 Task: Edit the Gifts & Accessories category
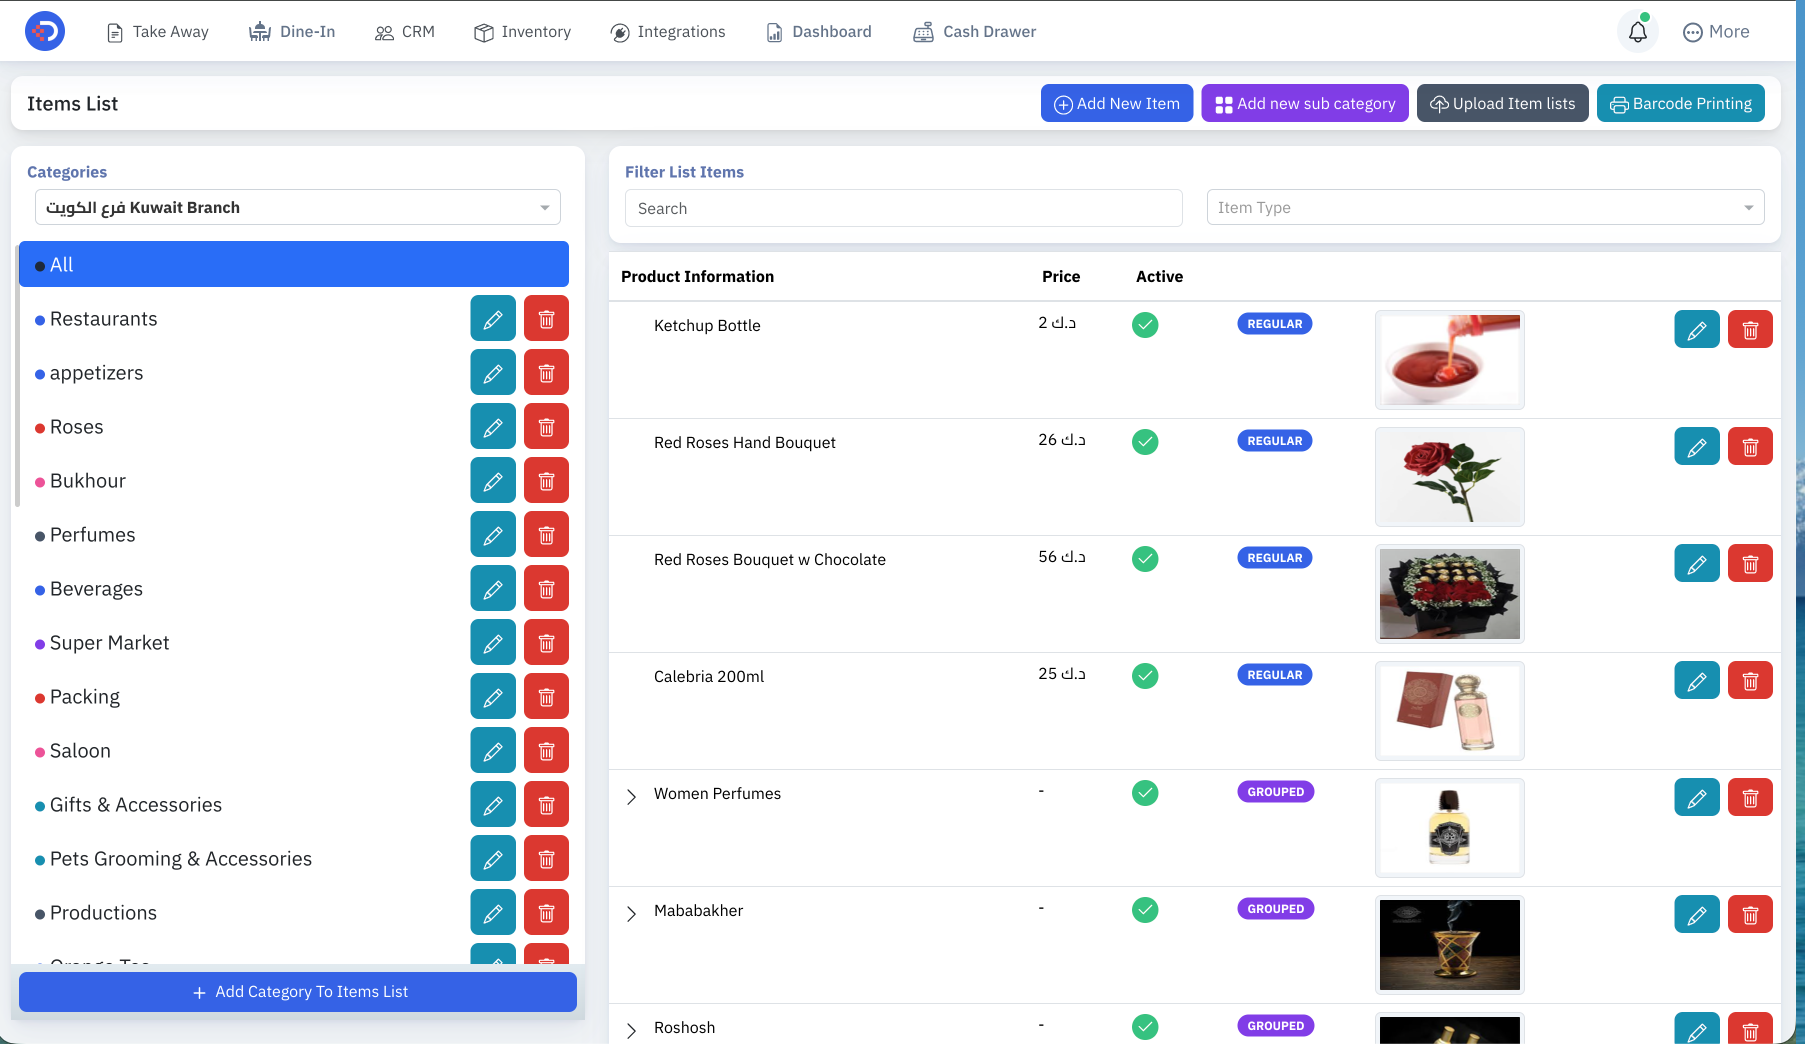(493, 805)
